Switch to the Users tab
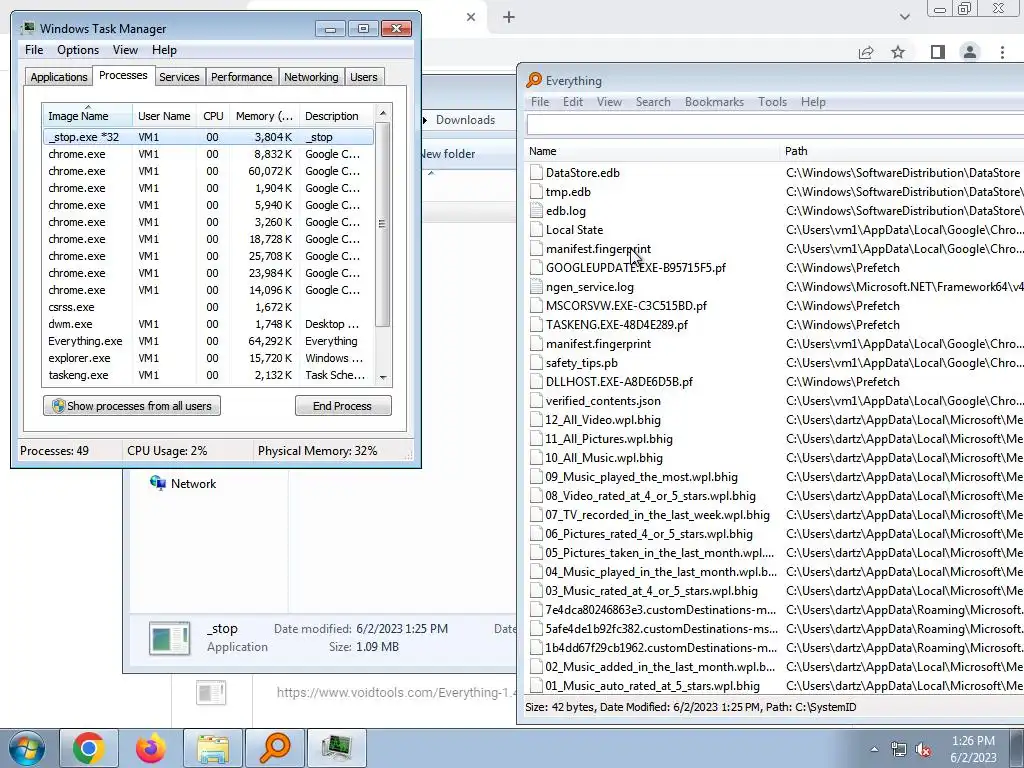This screenshot has height=768, width=1024. (364, 77)
